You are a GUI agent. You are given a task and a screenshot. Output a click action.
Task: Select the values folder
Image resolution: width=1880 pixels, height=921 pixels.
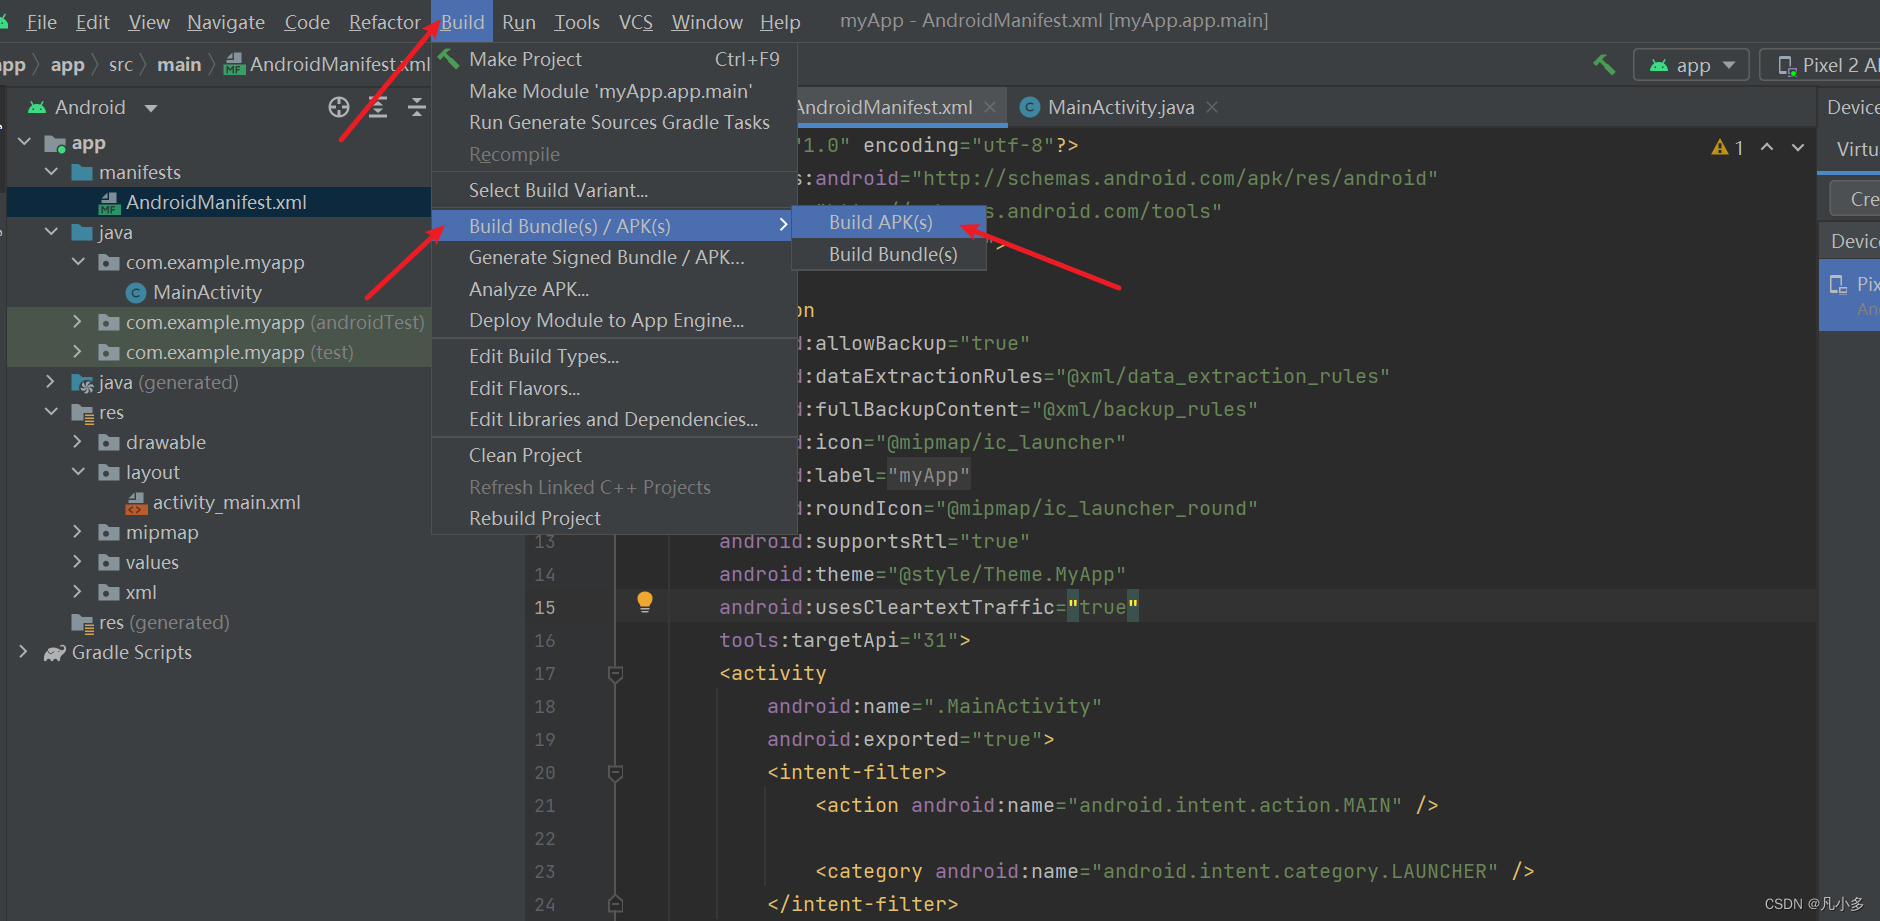tap(152, 562)
